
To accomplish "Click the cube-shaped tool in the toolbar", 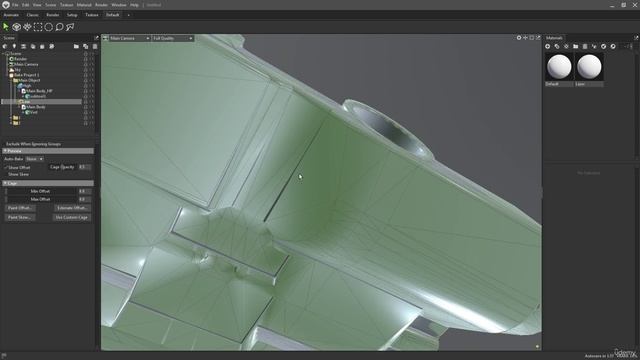I will pyautogui.click(x=16, y=27).
